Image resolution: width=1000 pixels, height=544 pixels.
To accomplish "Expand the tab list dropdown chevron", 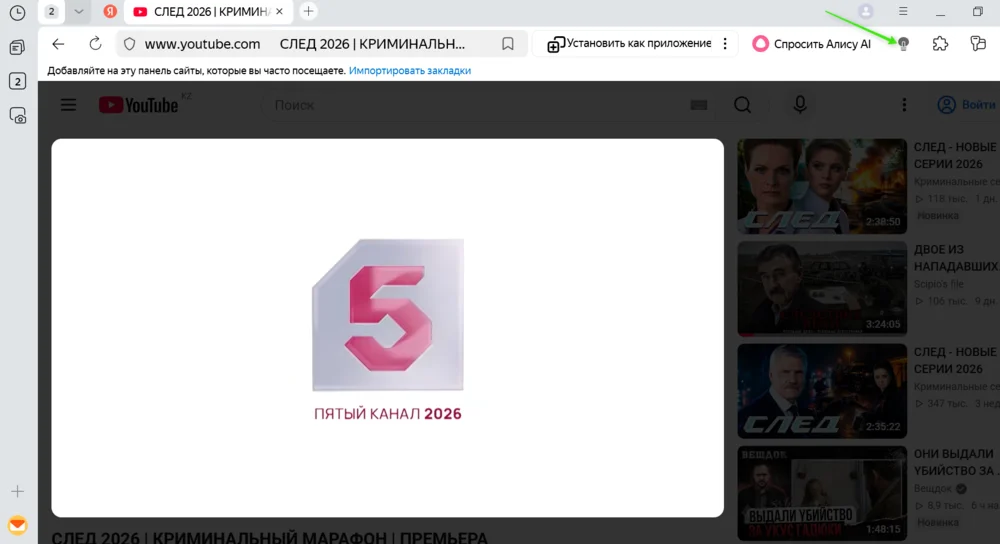I will [78, 11].
